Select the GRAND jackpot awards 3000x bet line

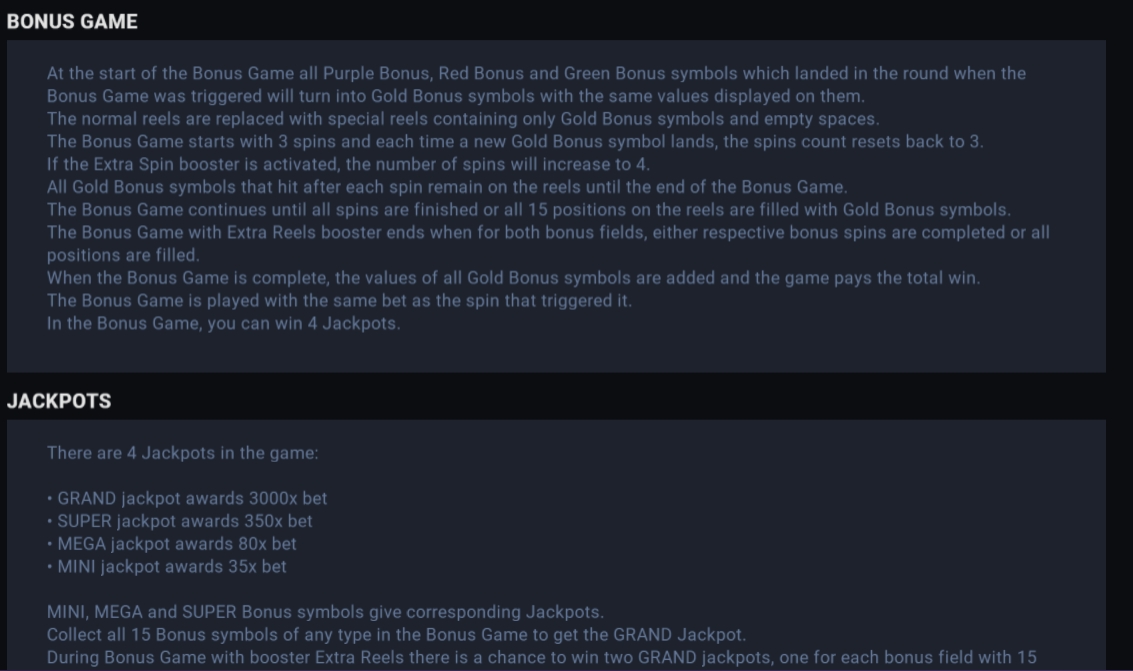point(187,498)
